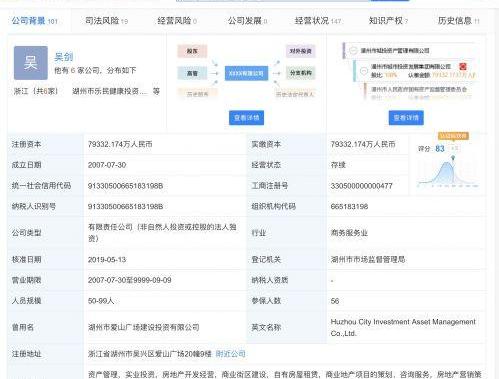Image resolution: width=499 pixels, height=379 pixels.
Task: Click the small tag box next to score 83
Action: point(454,149)
